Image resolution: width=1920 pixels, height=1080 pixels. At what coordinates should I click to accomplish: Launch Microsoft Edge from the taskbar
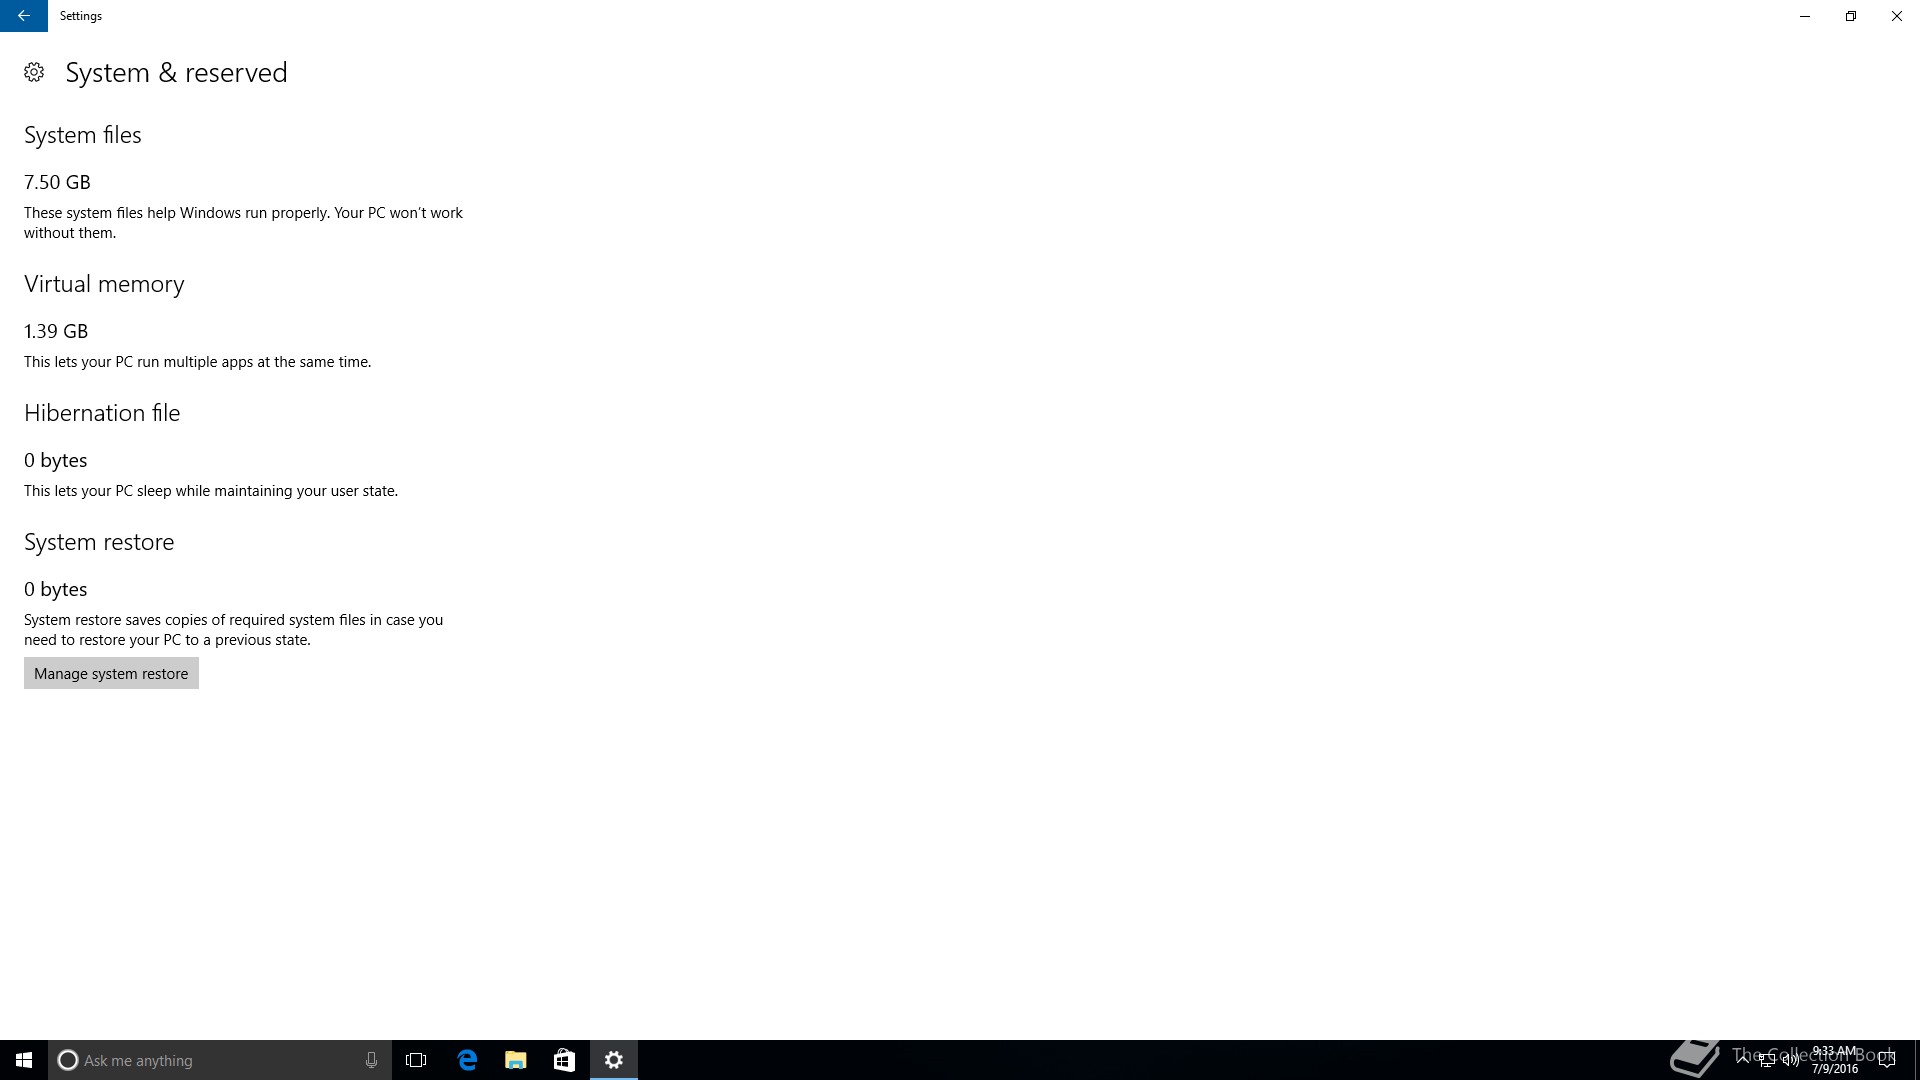click(467, 1060)
